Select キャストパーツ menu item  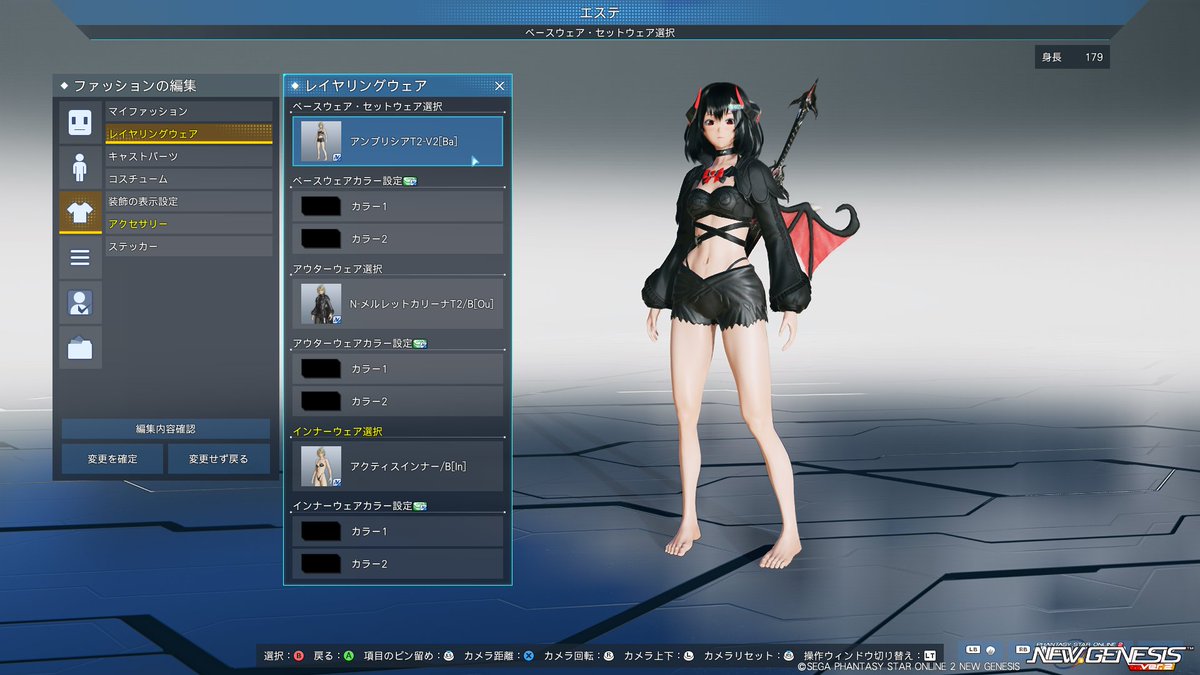pos(189,156)
